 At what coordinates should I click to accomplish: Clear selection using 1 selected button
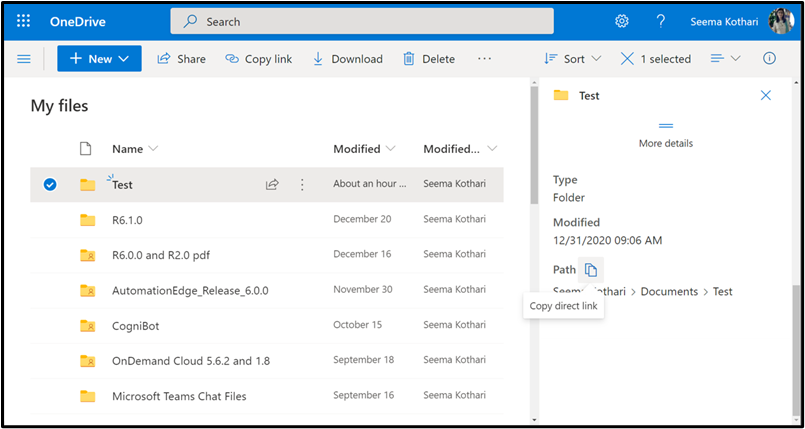655,59
